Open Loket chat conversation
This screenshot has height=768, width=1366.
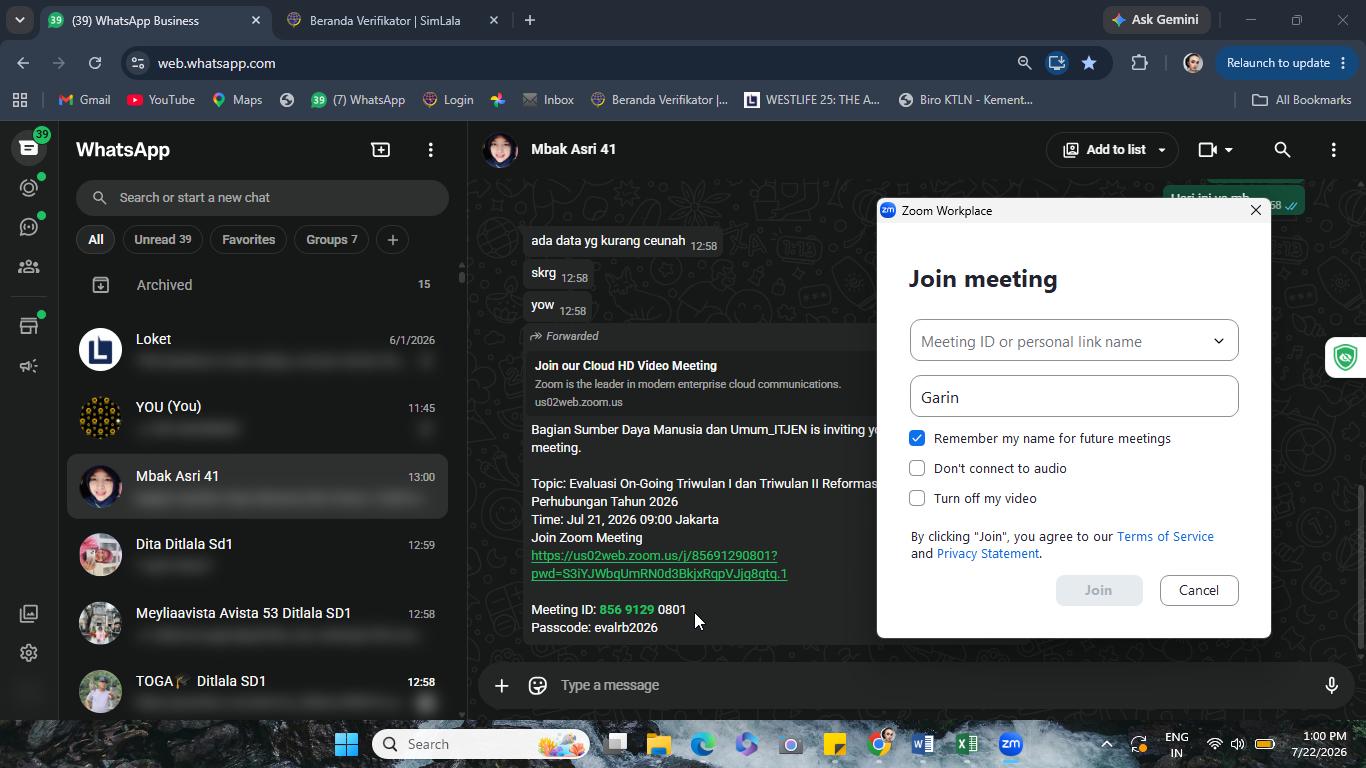pos(258,350)
